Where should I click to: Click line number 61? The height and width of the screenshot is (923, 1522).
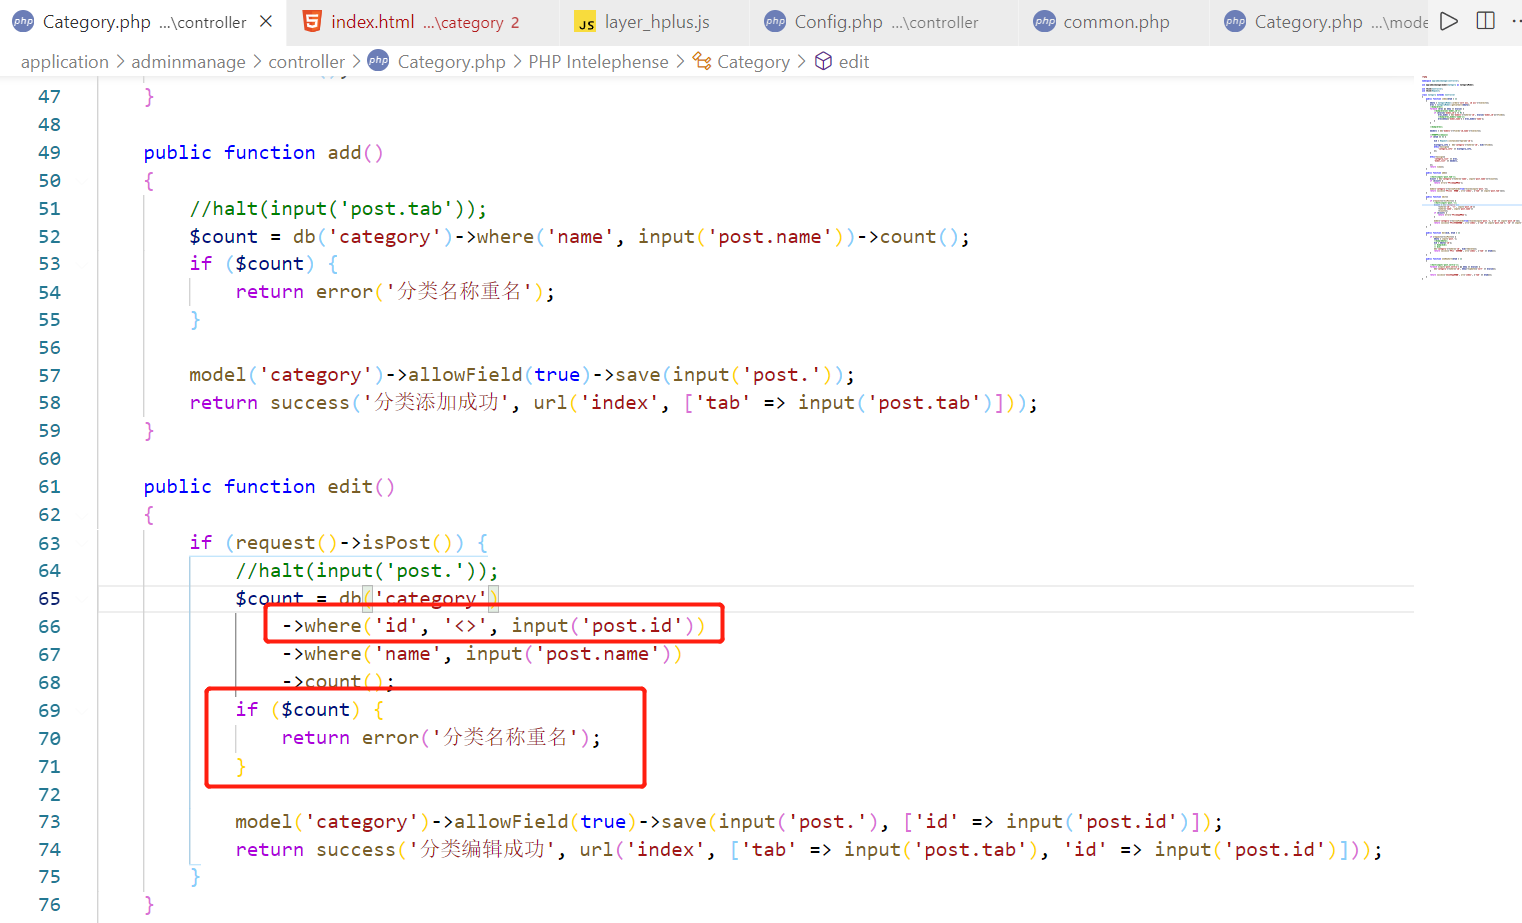tap(50, 487)
